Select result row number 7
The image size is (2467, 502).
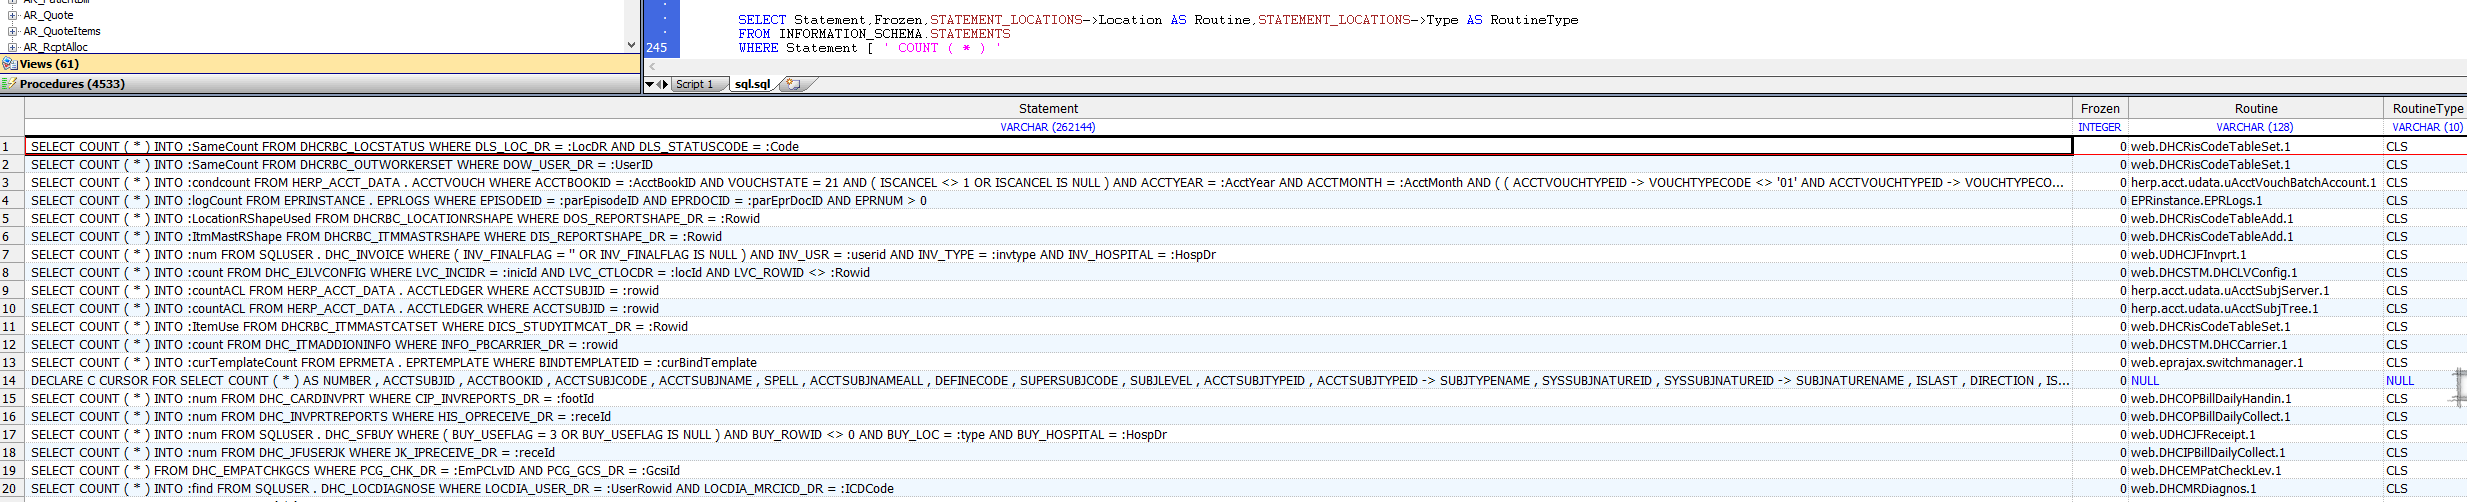click(12, 255)
